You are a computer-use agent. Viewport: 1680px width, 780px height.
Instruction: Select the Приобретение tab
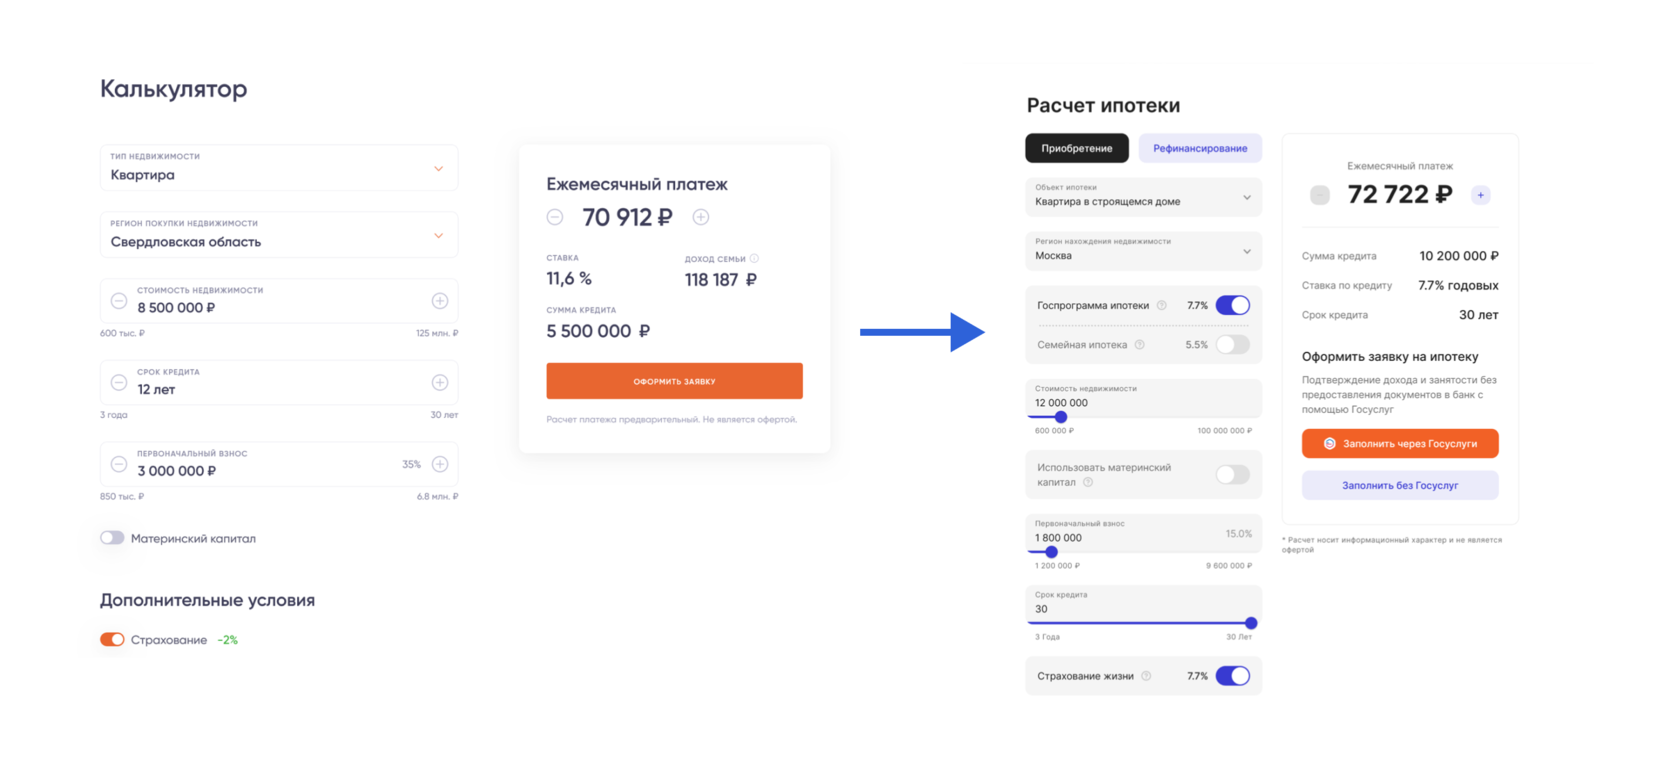(x=1077, y=148)
